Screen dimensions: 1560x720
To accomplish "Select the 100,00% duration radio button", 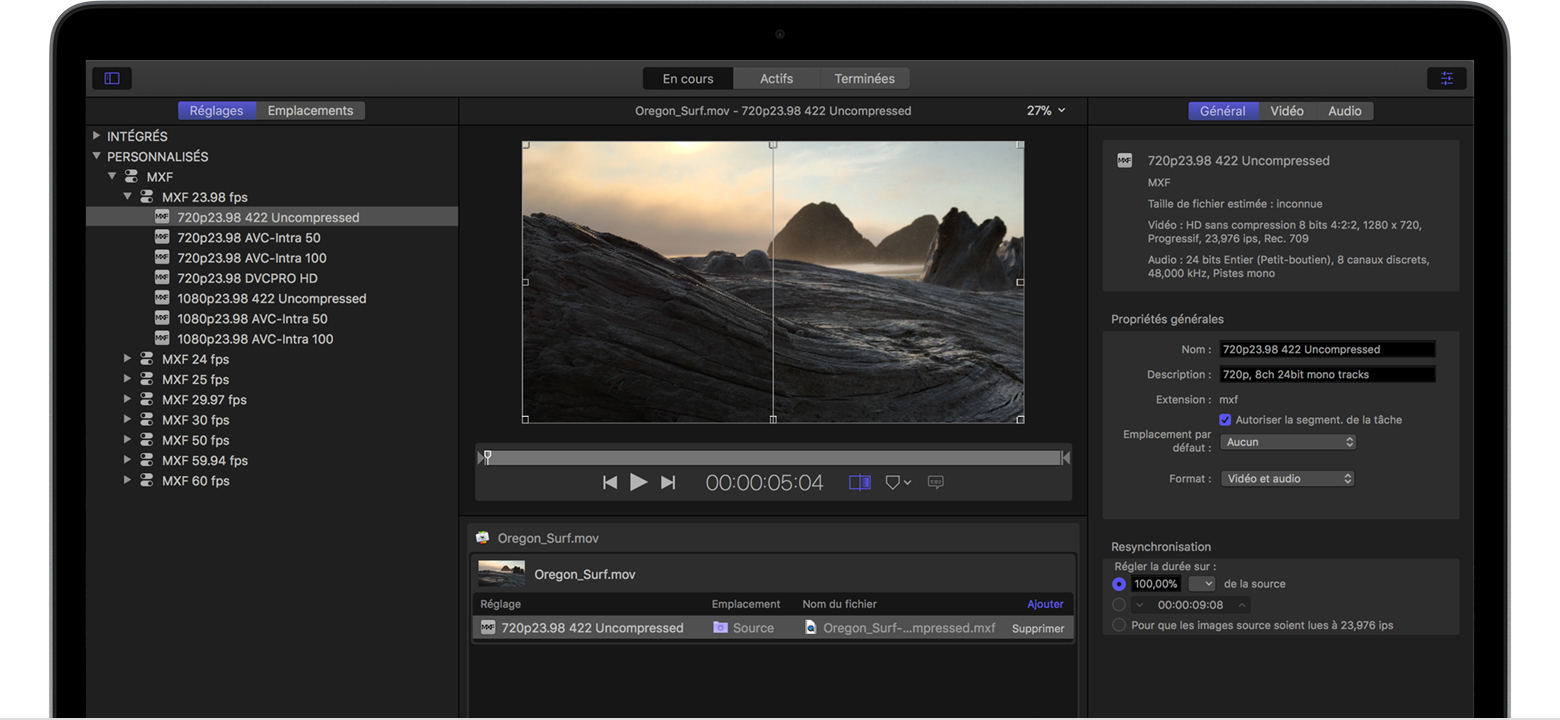I will coord(1119,584).
